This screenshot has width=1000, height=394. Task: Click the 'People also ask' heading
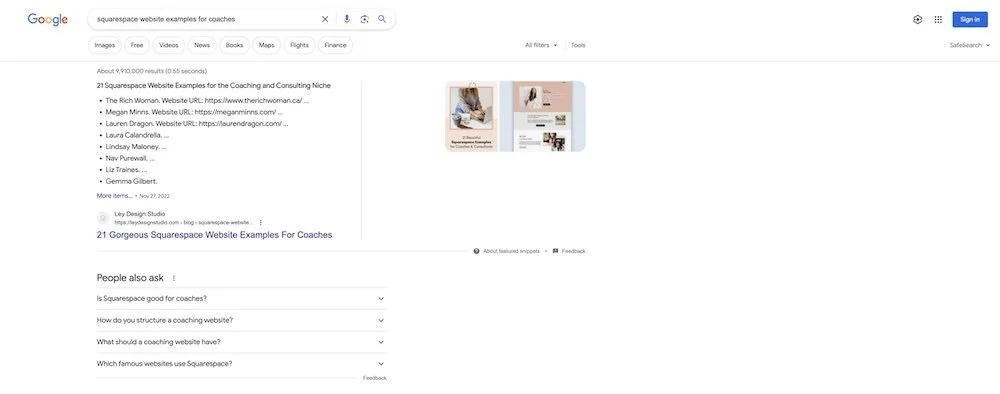click(130, 278)
